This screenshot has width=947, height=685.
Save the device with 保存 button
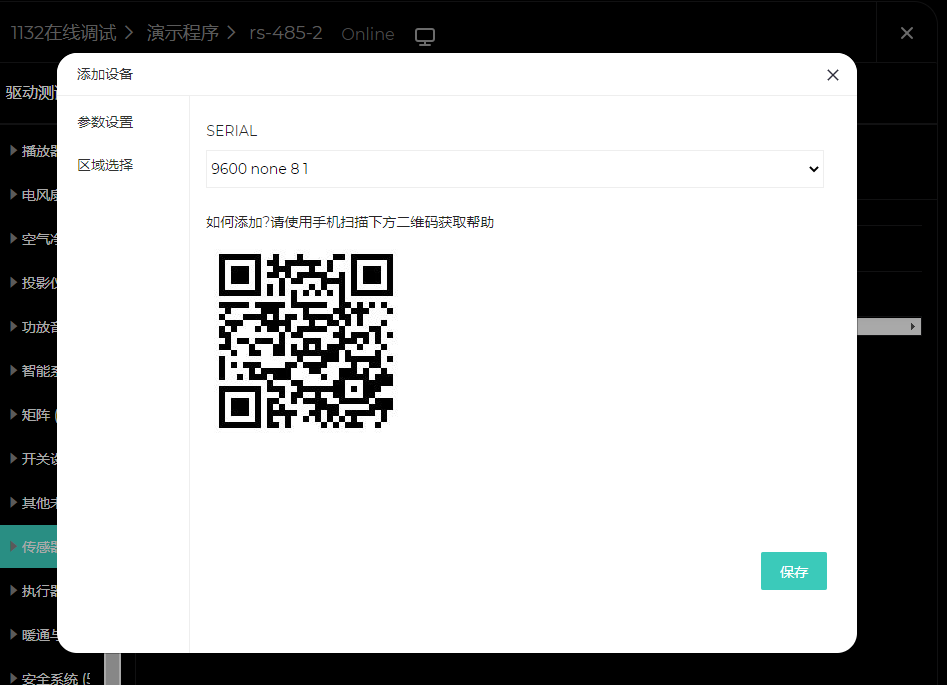click(x=794, y=571)
